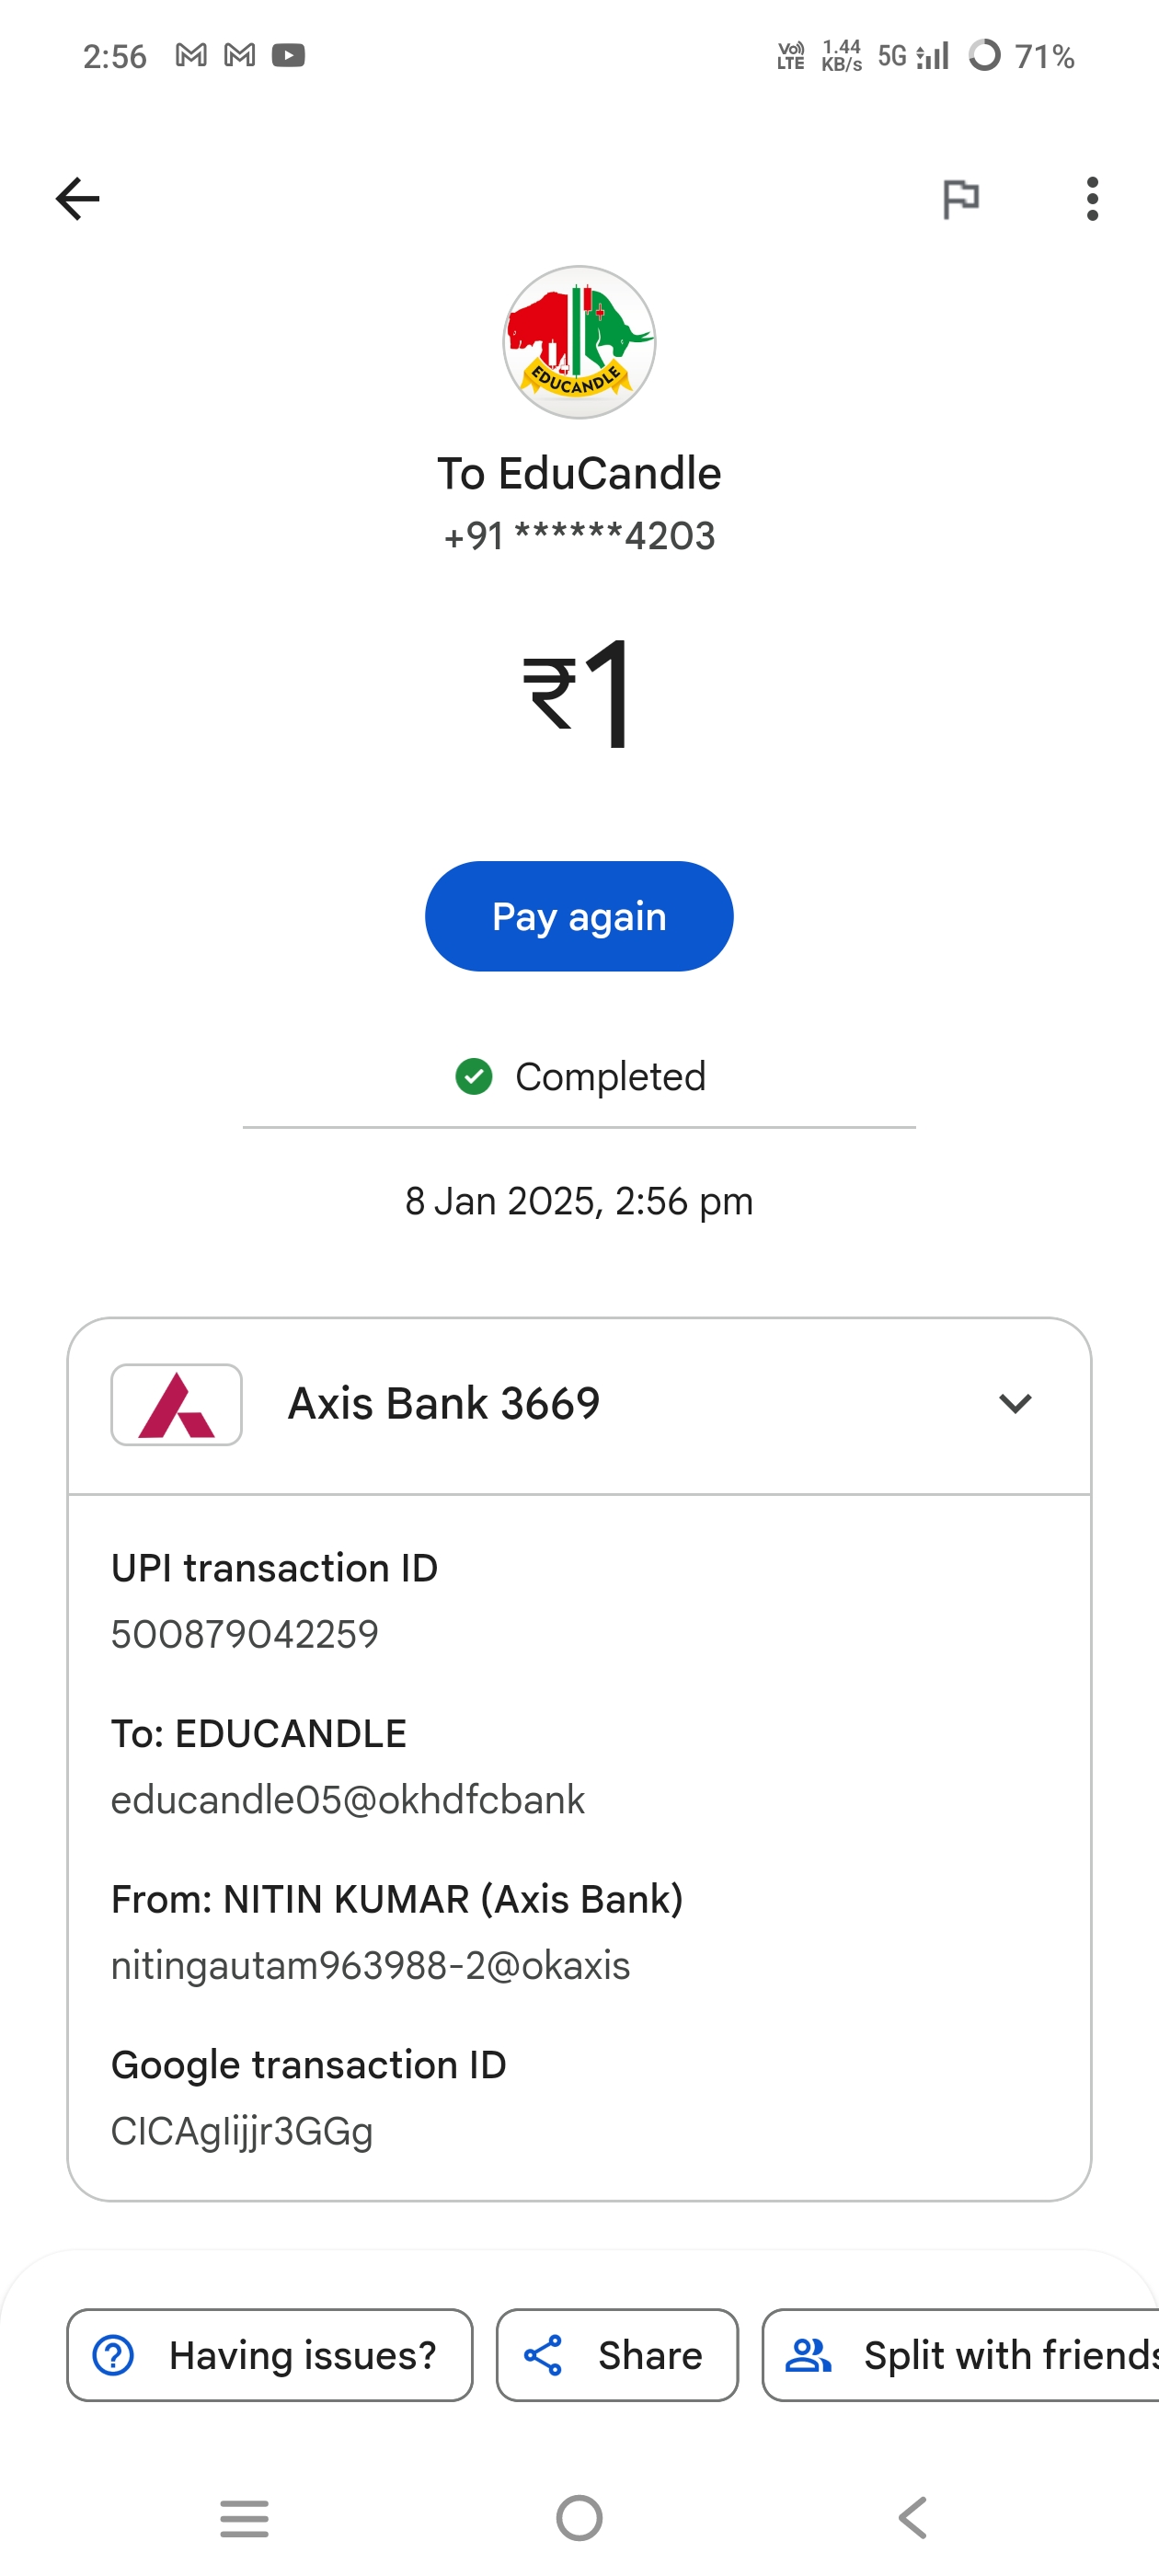Tap the Axis Bank logo icon

tap(176, 1404)
